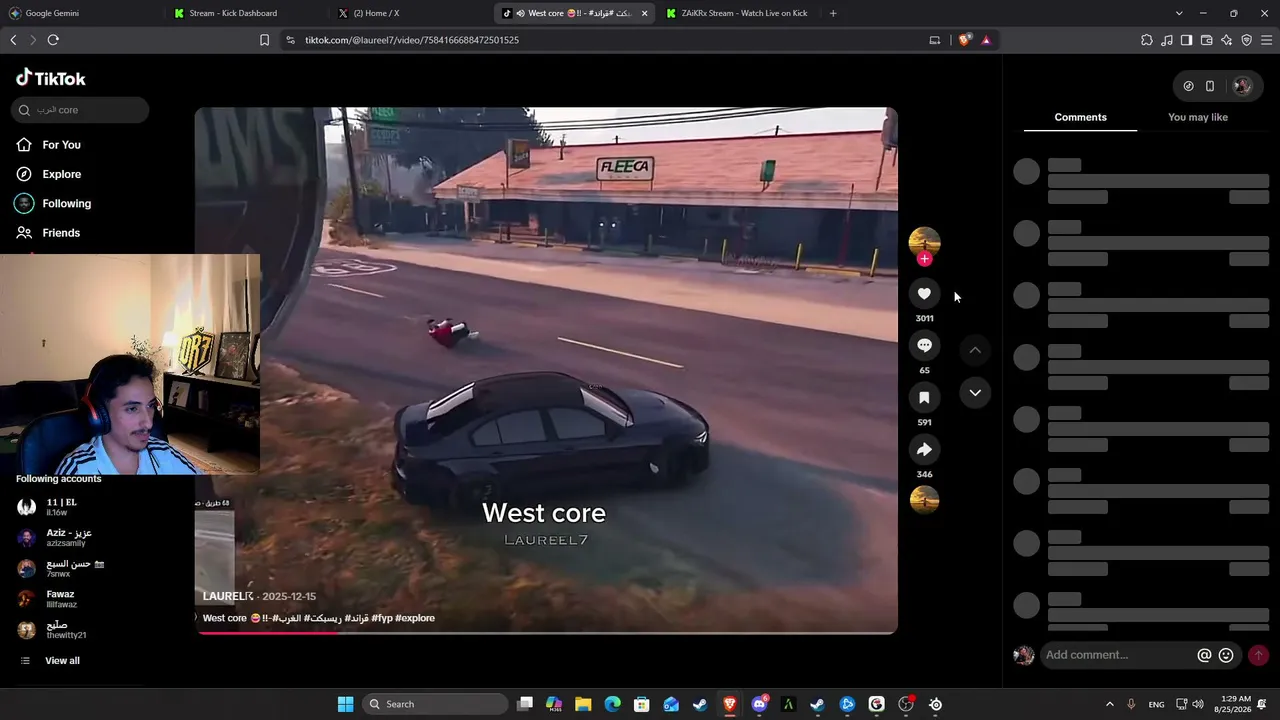Open the ENG language indicator
This screenshot has height=720, width=1280.
[1156, 704]
